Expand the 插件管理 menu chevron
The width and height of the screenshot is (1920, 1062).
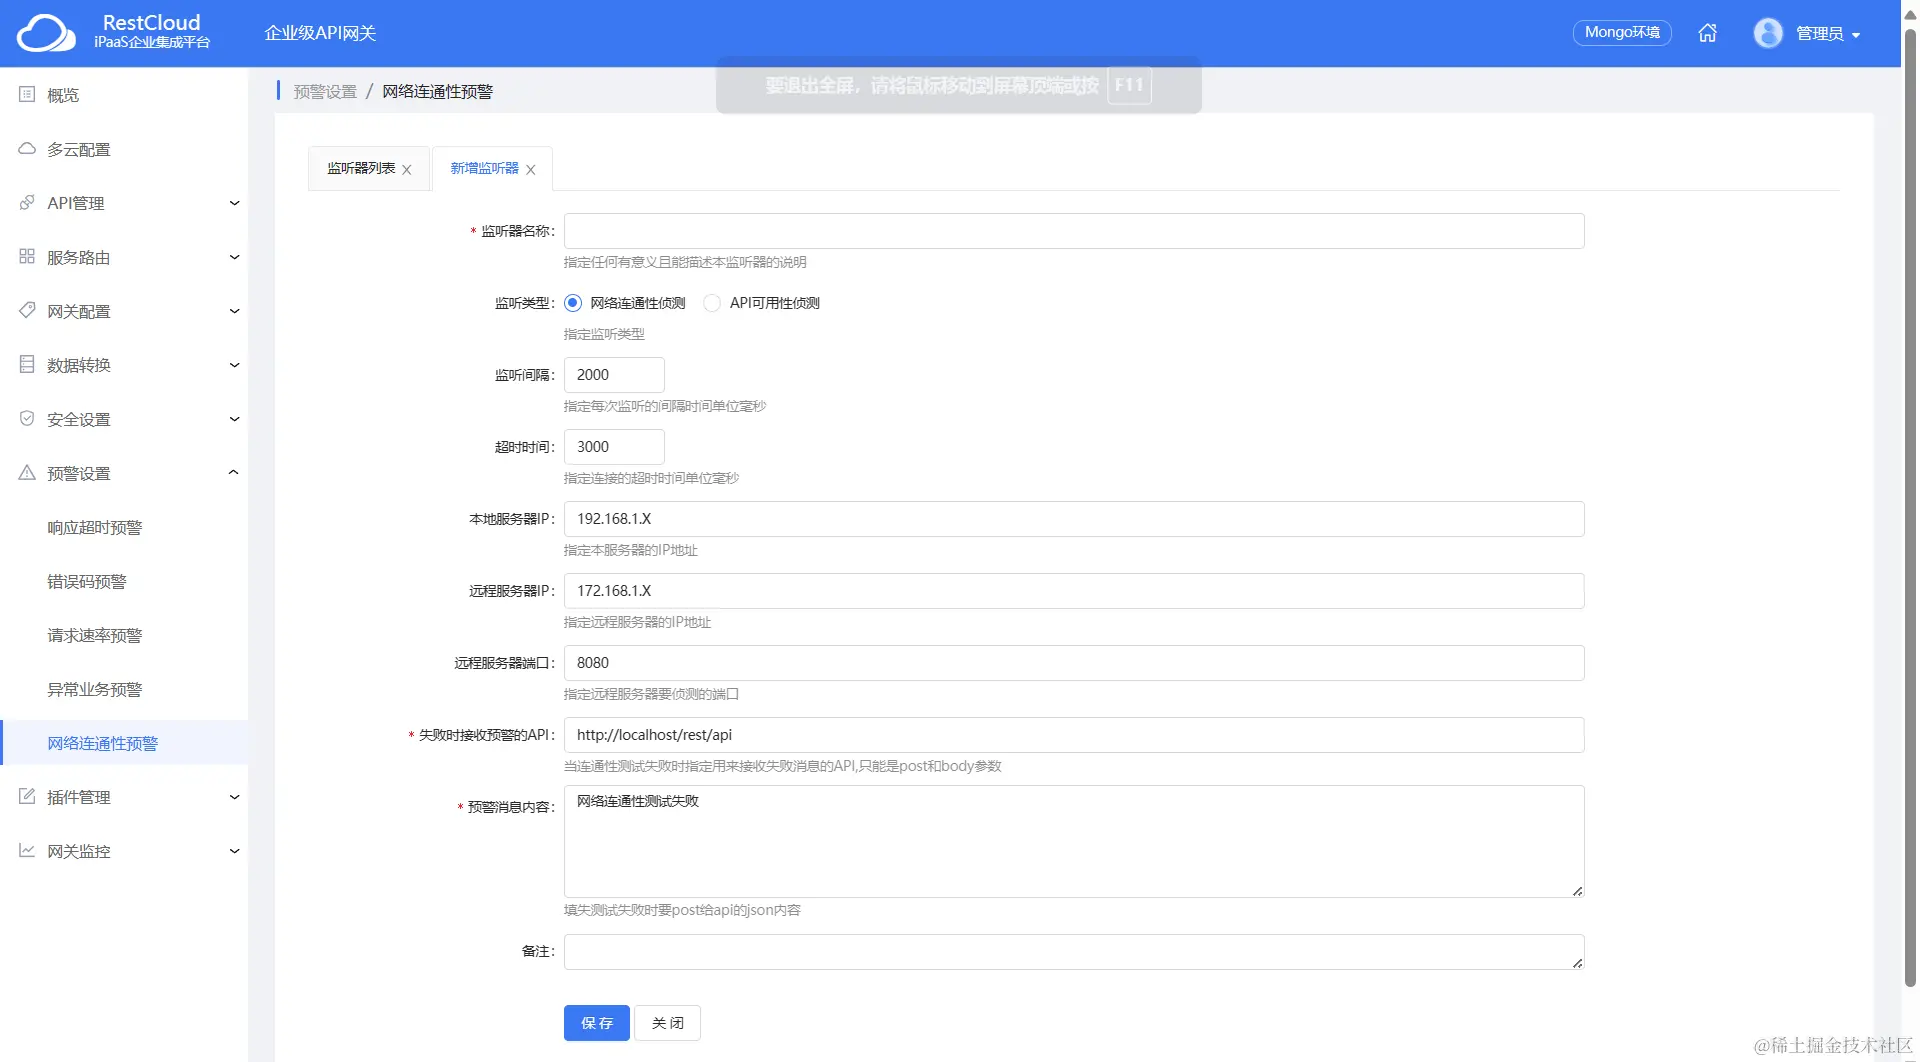(234, 797)
